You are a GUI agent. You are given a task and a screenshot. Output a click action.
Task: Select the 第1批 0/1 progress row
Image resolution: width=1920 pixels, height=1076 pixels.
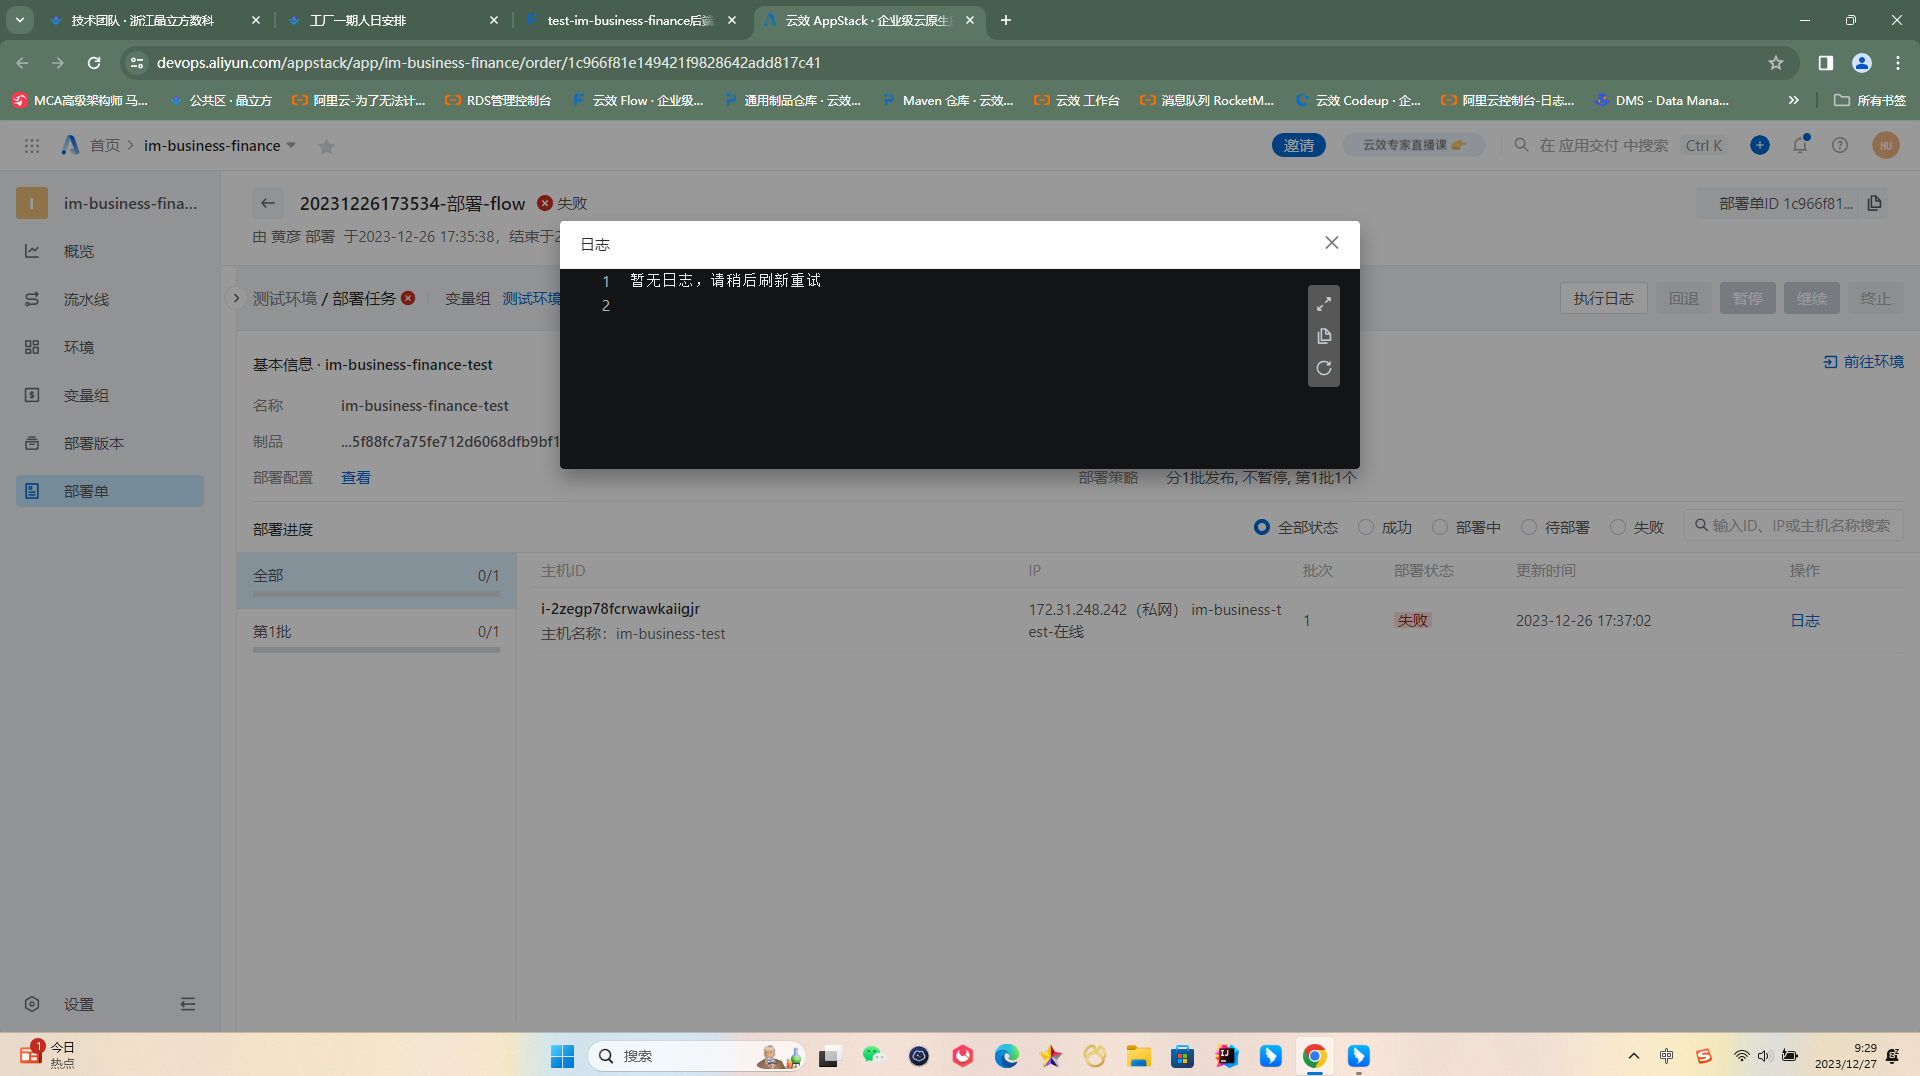tap(376, 636)
